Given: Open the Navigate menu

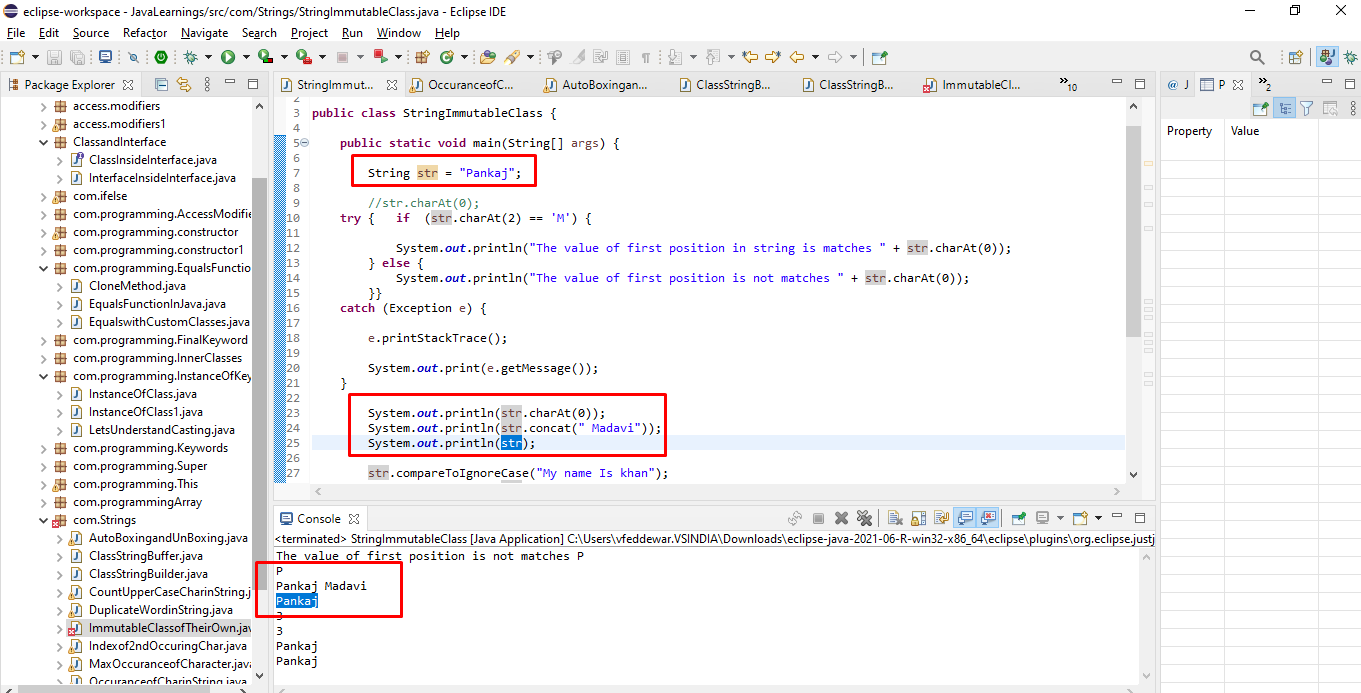Looking at the screenshot, I should pyautogui.click(x=205, y=33).
